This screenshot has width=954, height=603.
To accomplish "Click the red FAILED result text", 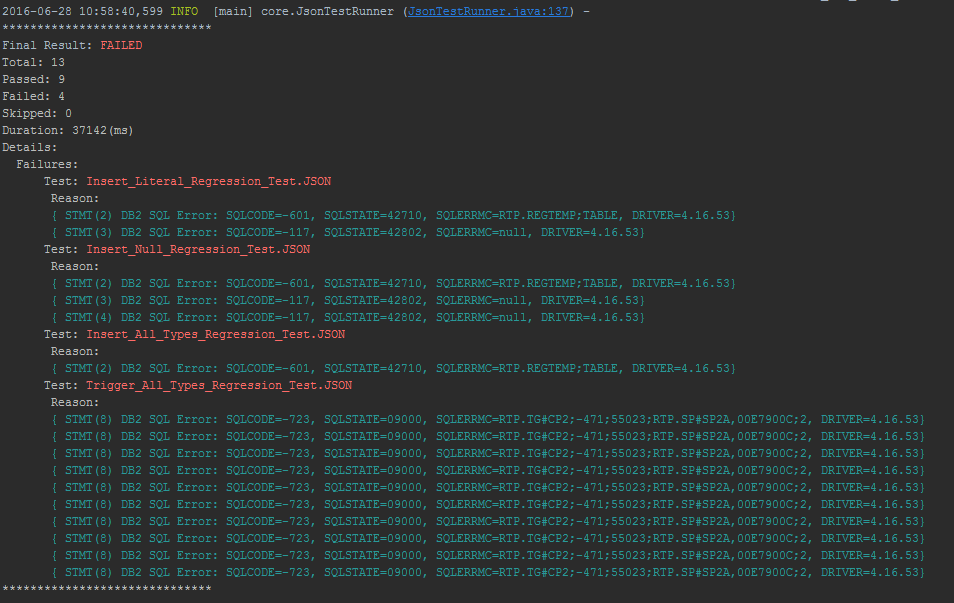I will click(x=121, y=45).
